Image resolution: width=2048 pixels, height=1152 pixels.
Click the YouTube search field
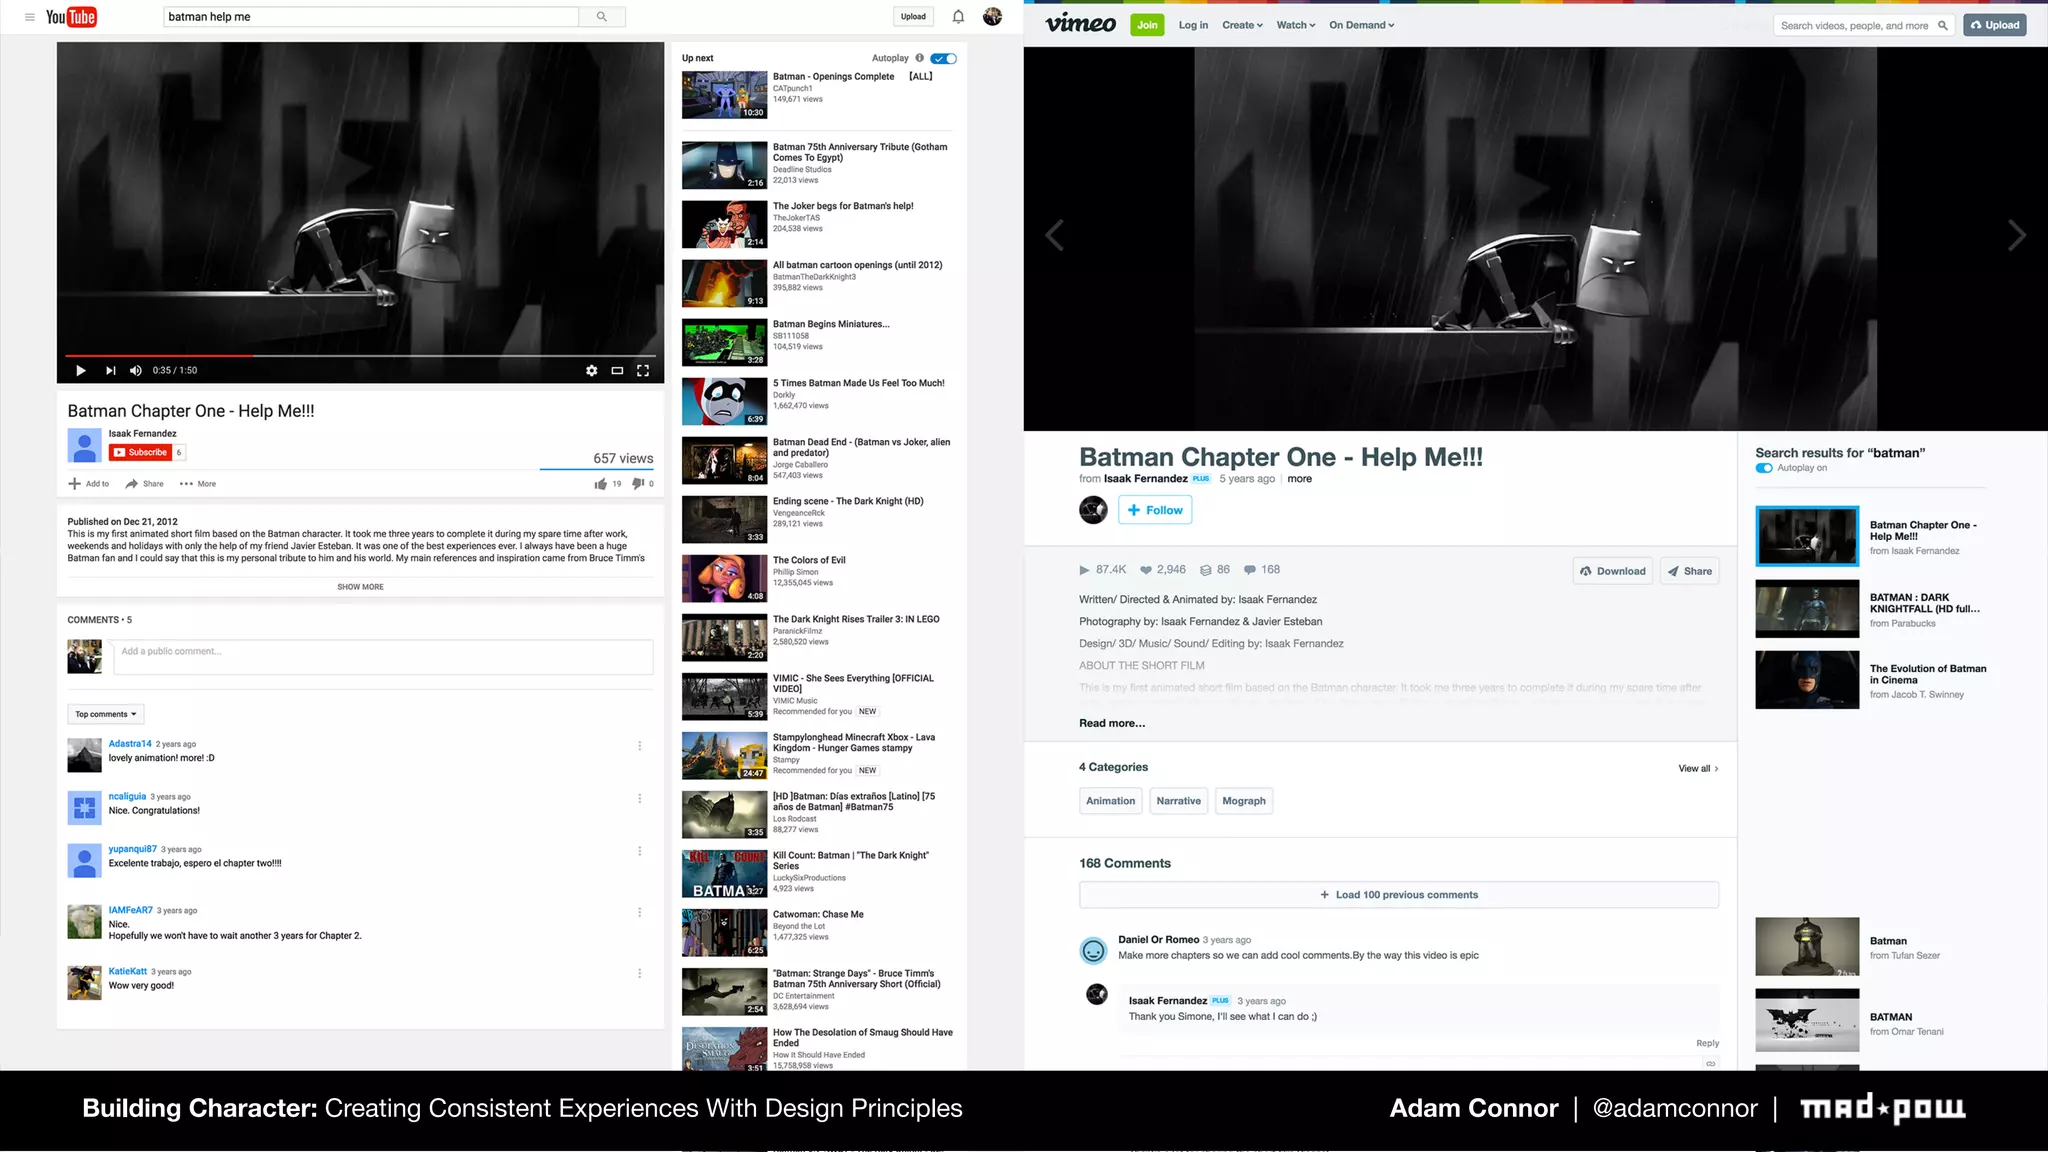coord(371,17)
